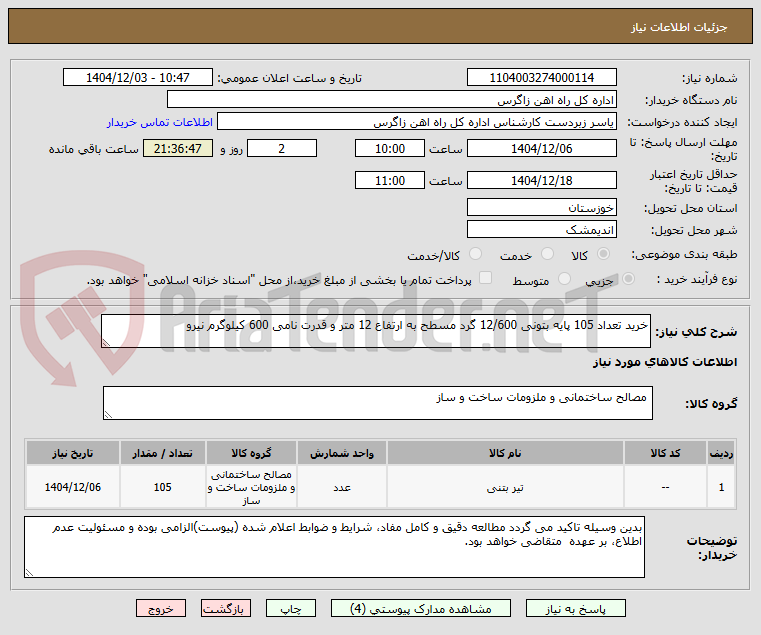Viewport: 761px width, 635px height.
Task: Click the توضیحات خریدار notes textbox
Action: click(x=334, y=547)
